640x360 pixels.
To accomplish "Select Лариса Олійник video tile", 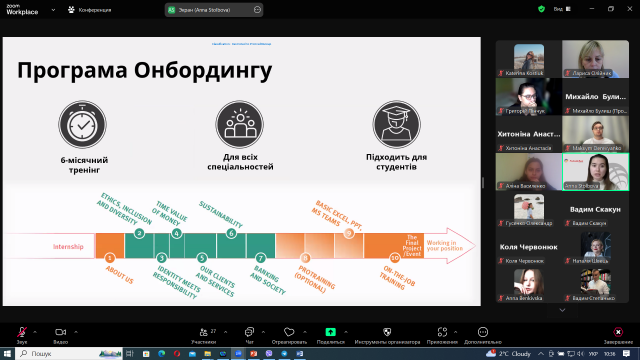I will 596,59.
